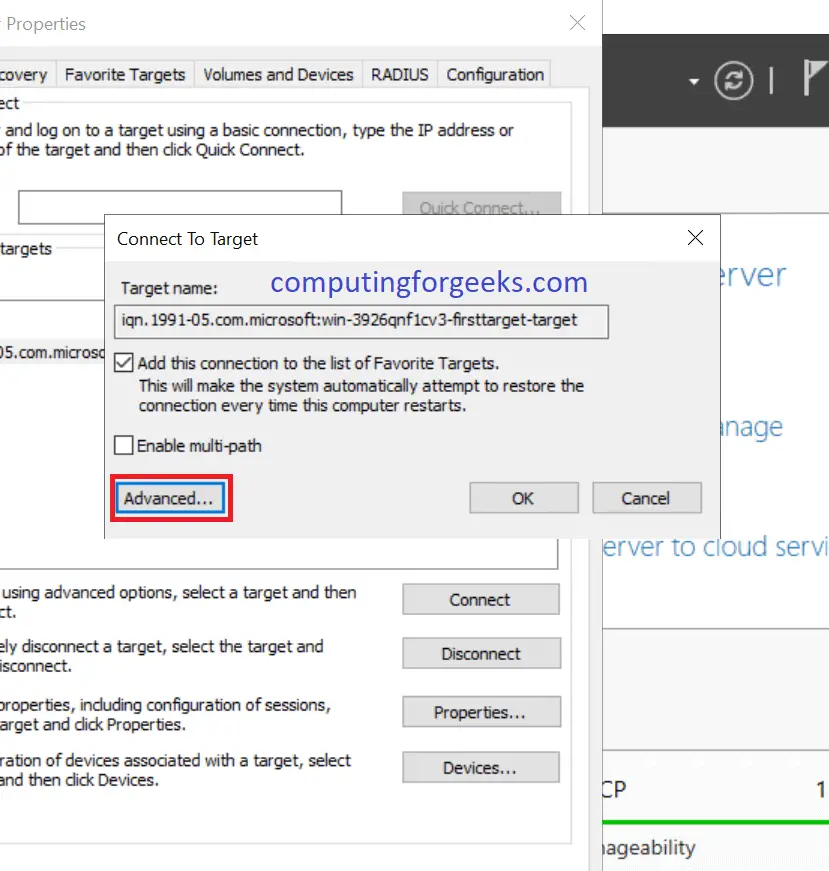Image resolution: width=829 pixels, height=871 pixels.
Task: Uncheck Add this connection to Favorite Targets
Action: click(x=123, y=363)
